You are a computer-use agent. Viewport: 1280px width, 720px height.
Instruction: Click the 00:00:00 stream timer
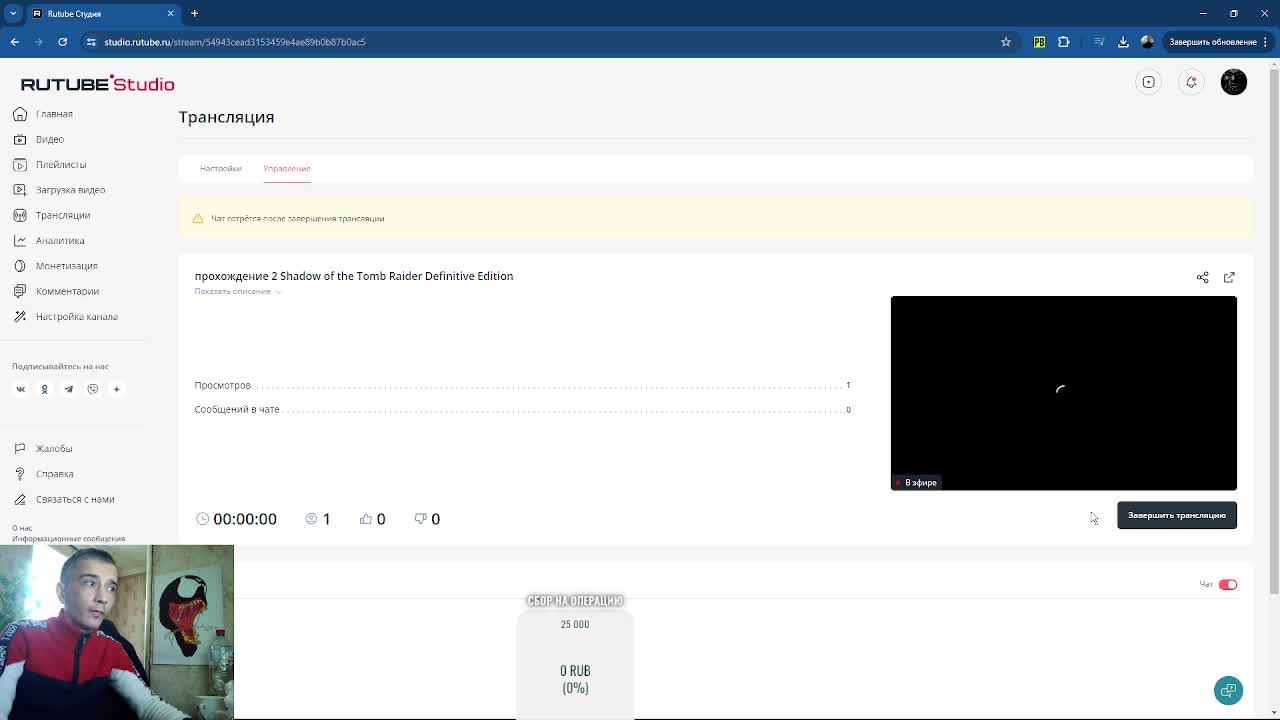click(244, 519)
